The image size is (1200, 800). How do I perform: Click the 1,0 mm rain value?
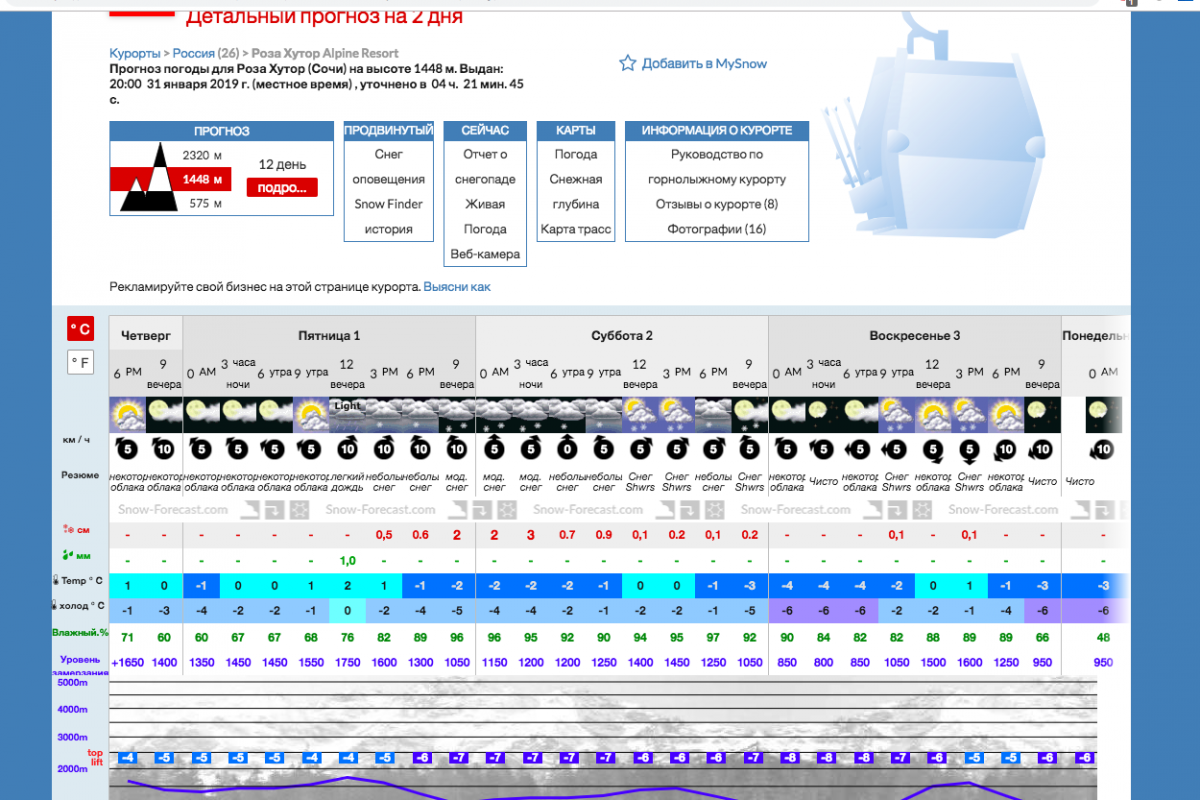point(348,560)
